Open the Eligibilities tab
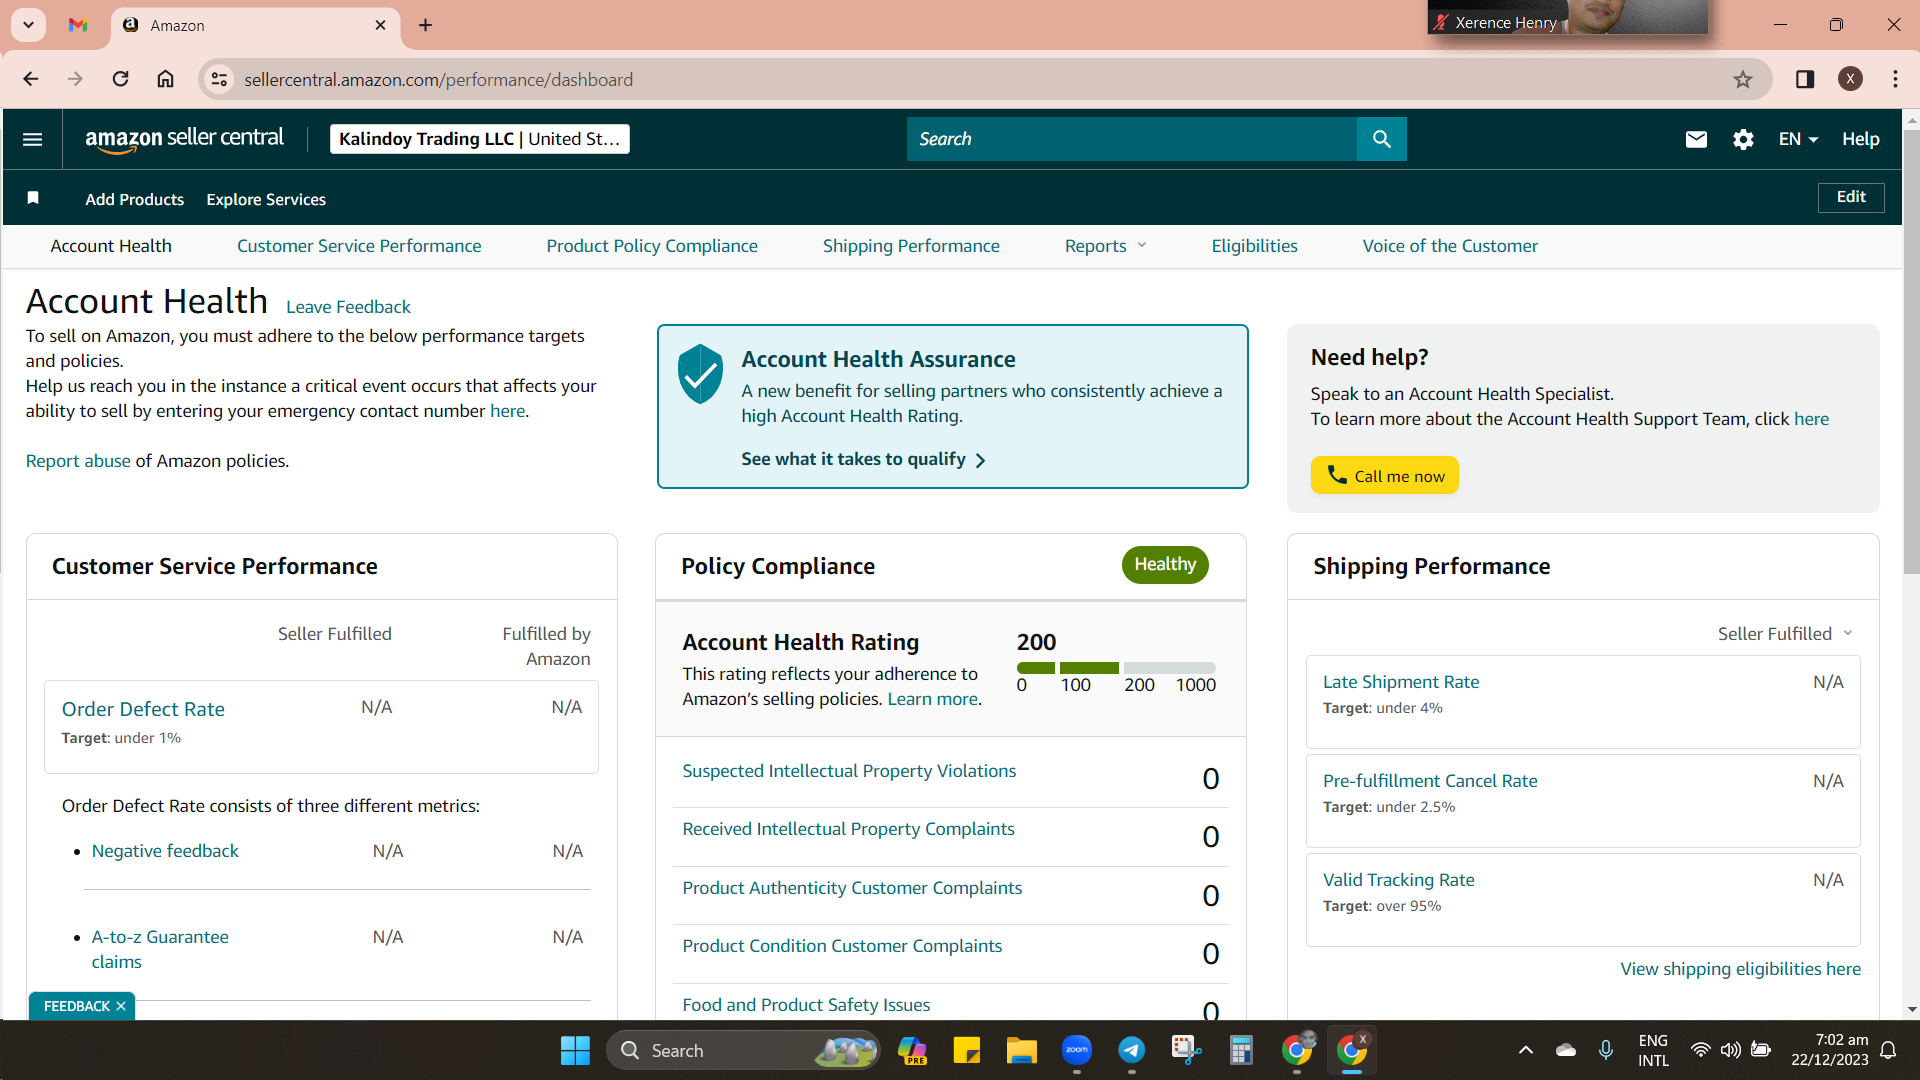 click(1254, 246)
